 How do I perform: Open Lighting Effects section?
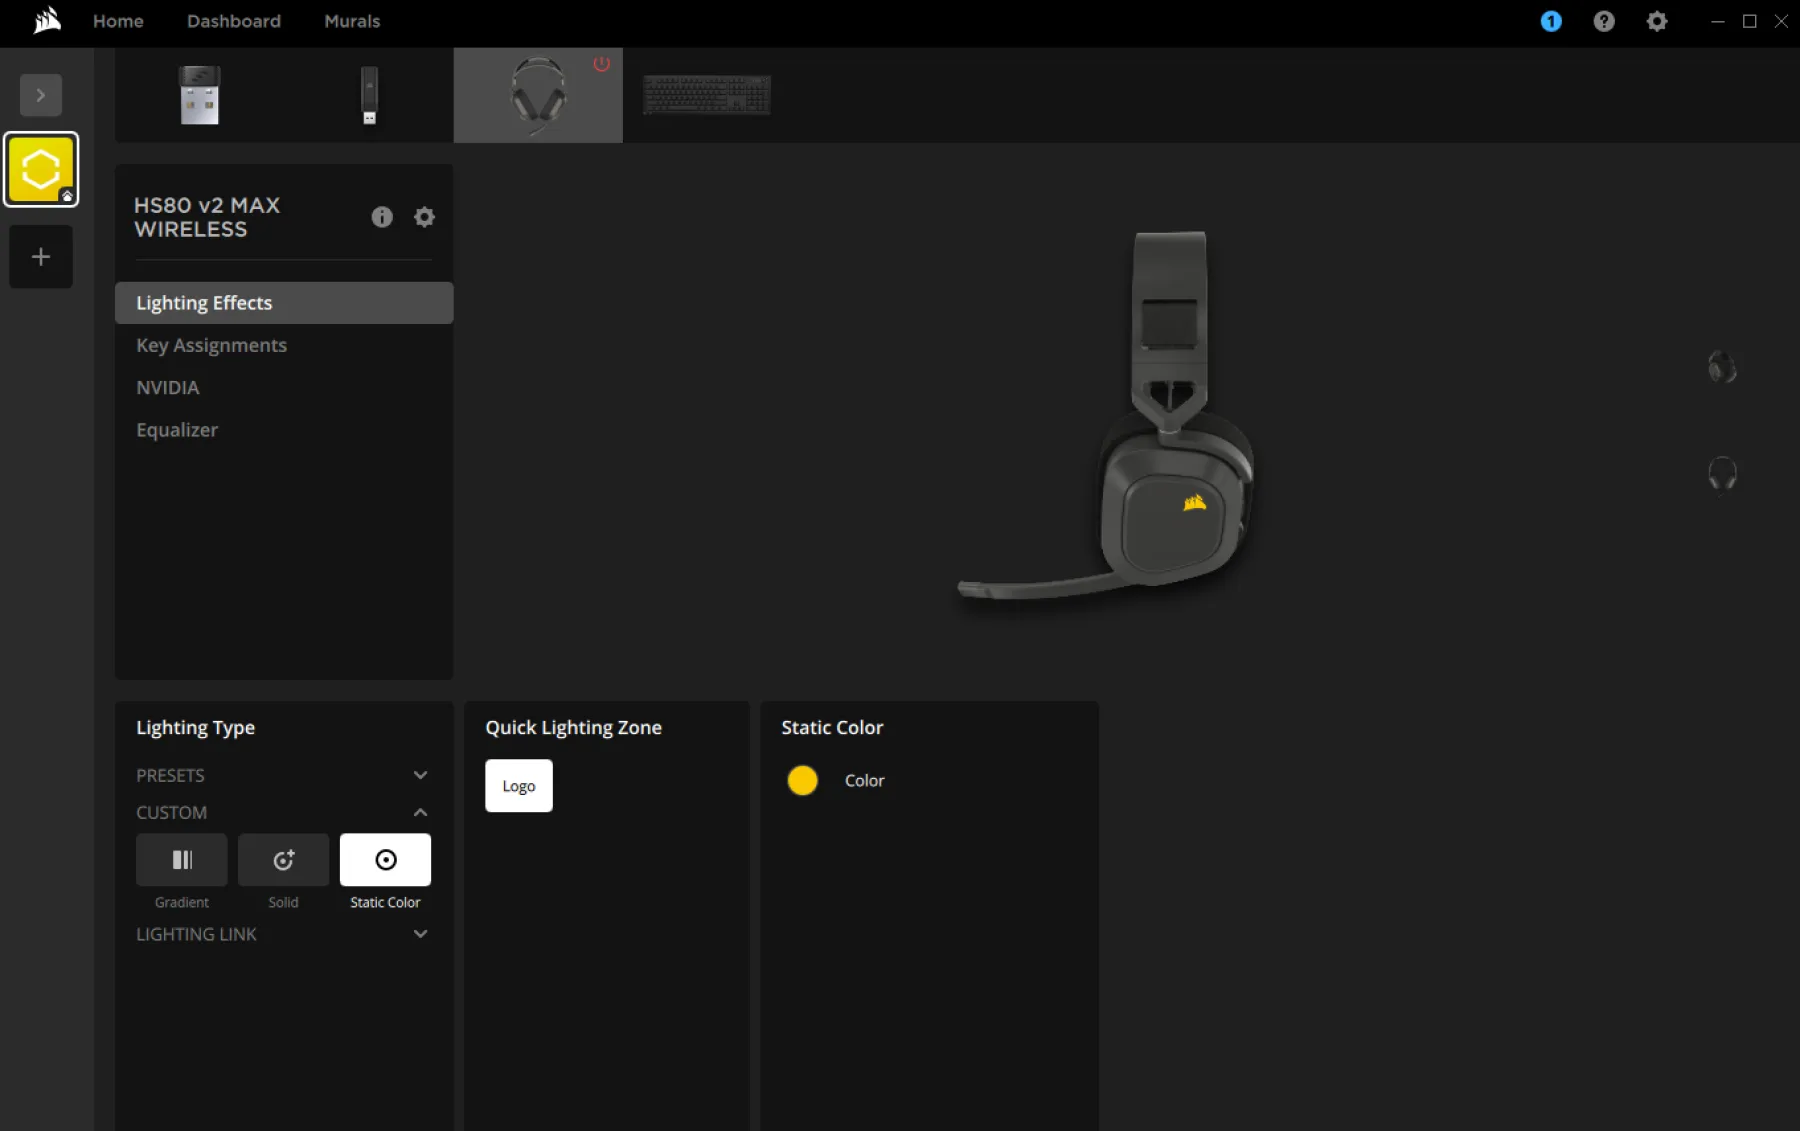pyautogui.click(x=284, y=303)
